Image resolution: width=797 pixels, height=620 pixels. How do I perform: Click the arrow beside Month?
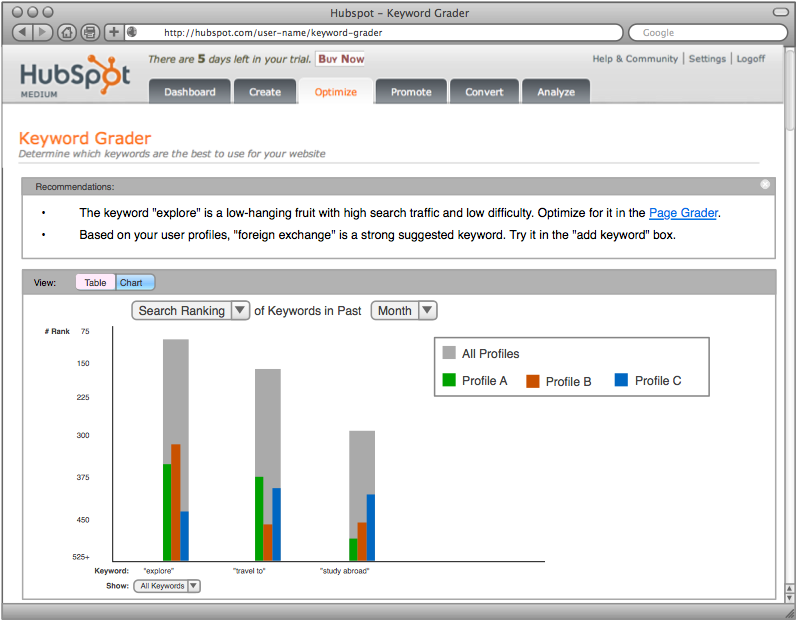point(427,310)
